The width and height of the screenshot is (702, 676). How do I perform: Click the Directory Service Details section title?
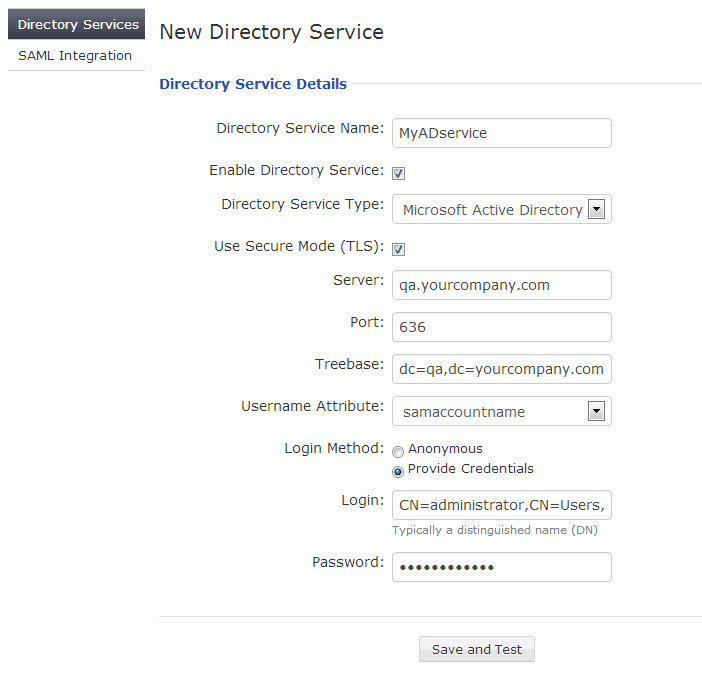(x=253, y=84)
